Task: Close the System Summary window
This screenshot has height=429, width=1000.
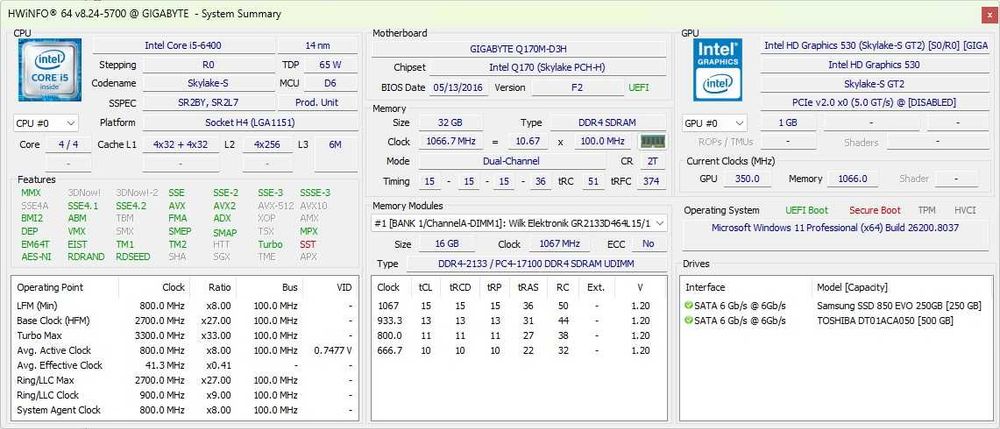Action: [987, 13]
